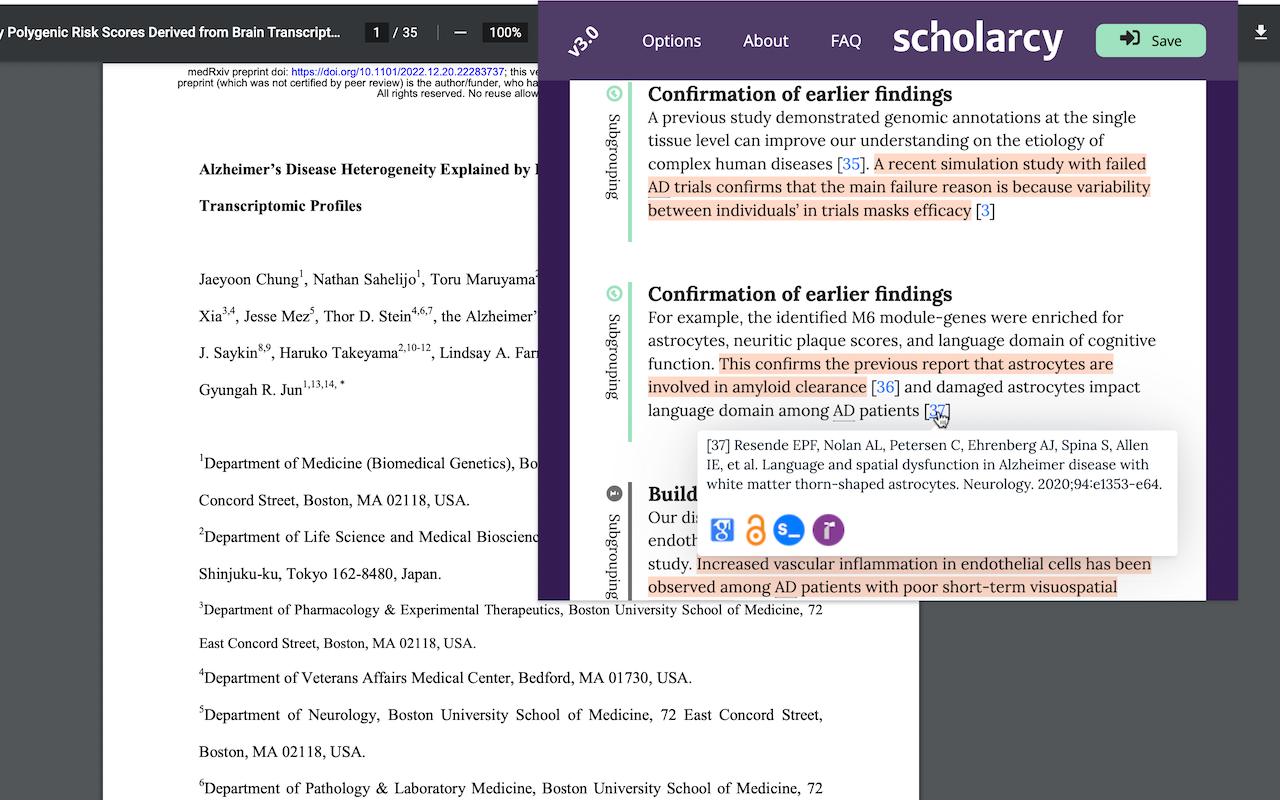Edit the page number field showing 1

[x=376, y=31]
